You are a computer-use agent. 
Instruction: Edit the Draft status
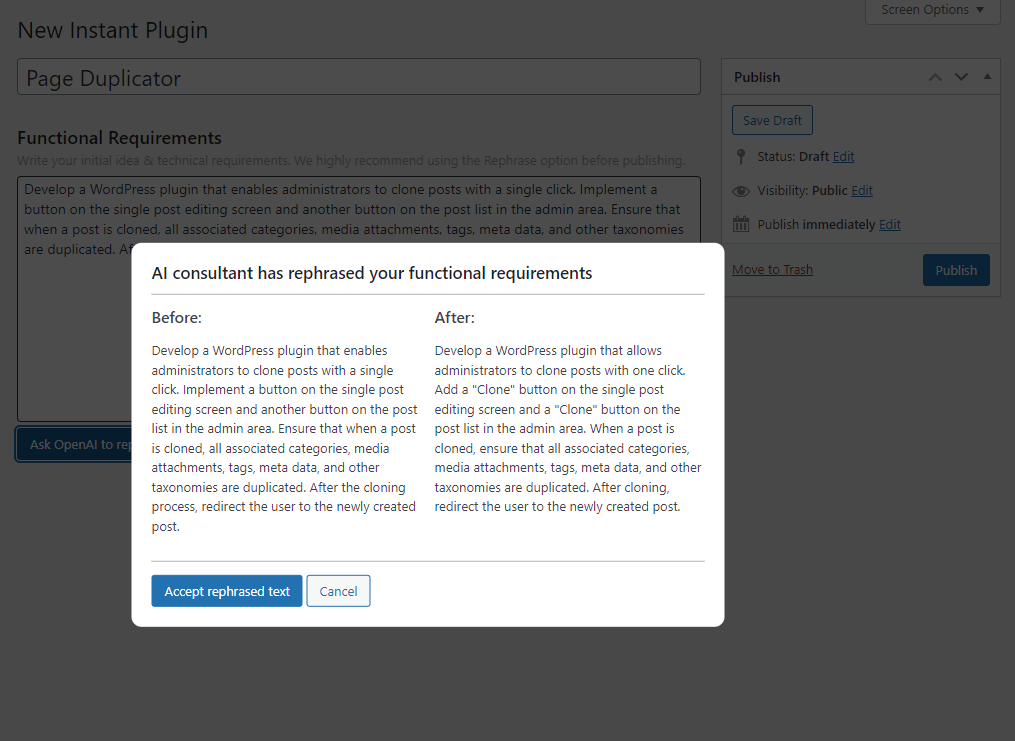tap(843, 156)
